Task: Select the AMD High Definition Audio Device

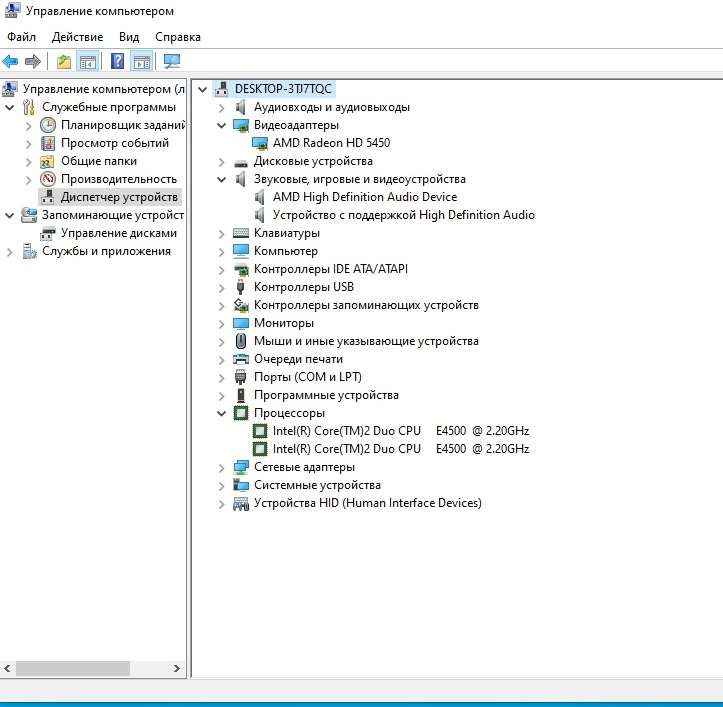Action: pos(364,197)
